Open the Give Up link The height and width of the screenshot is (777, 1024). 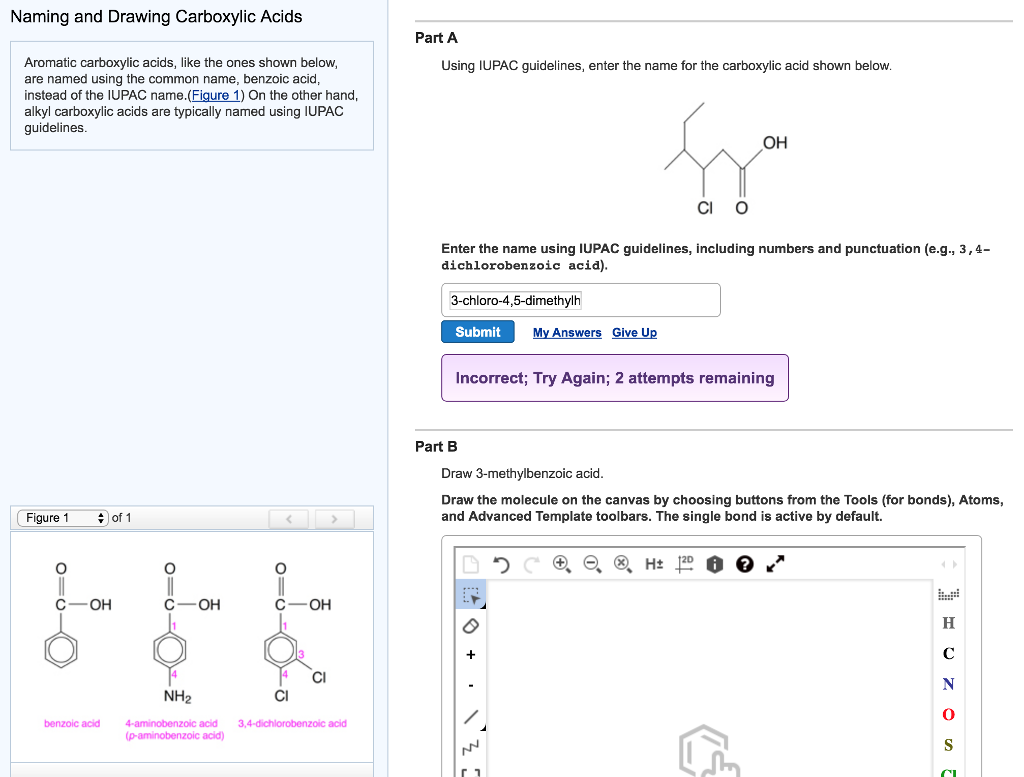[634, 332]
